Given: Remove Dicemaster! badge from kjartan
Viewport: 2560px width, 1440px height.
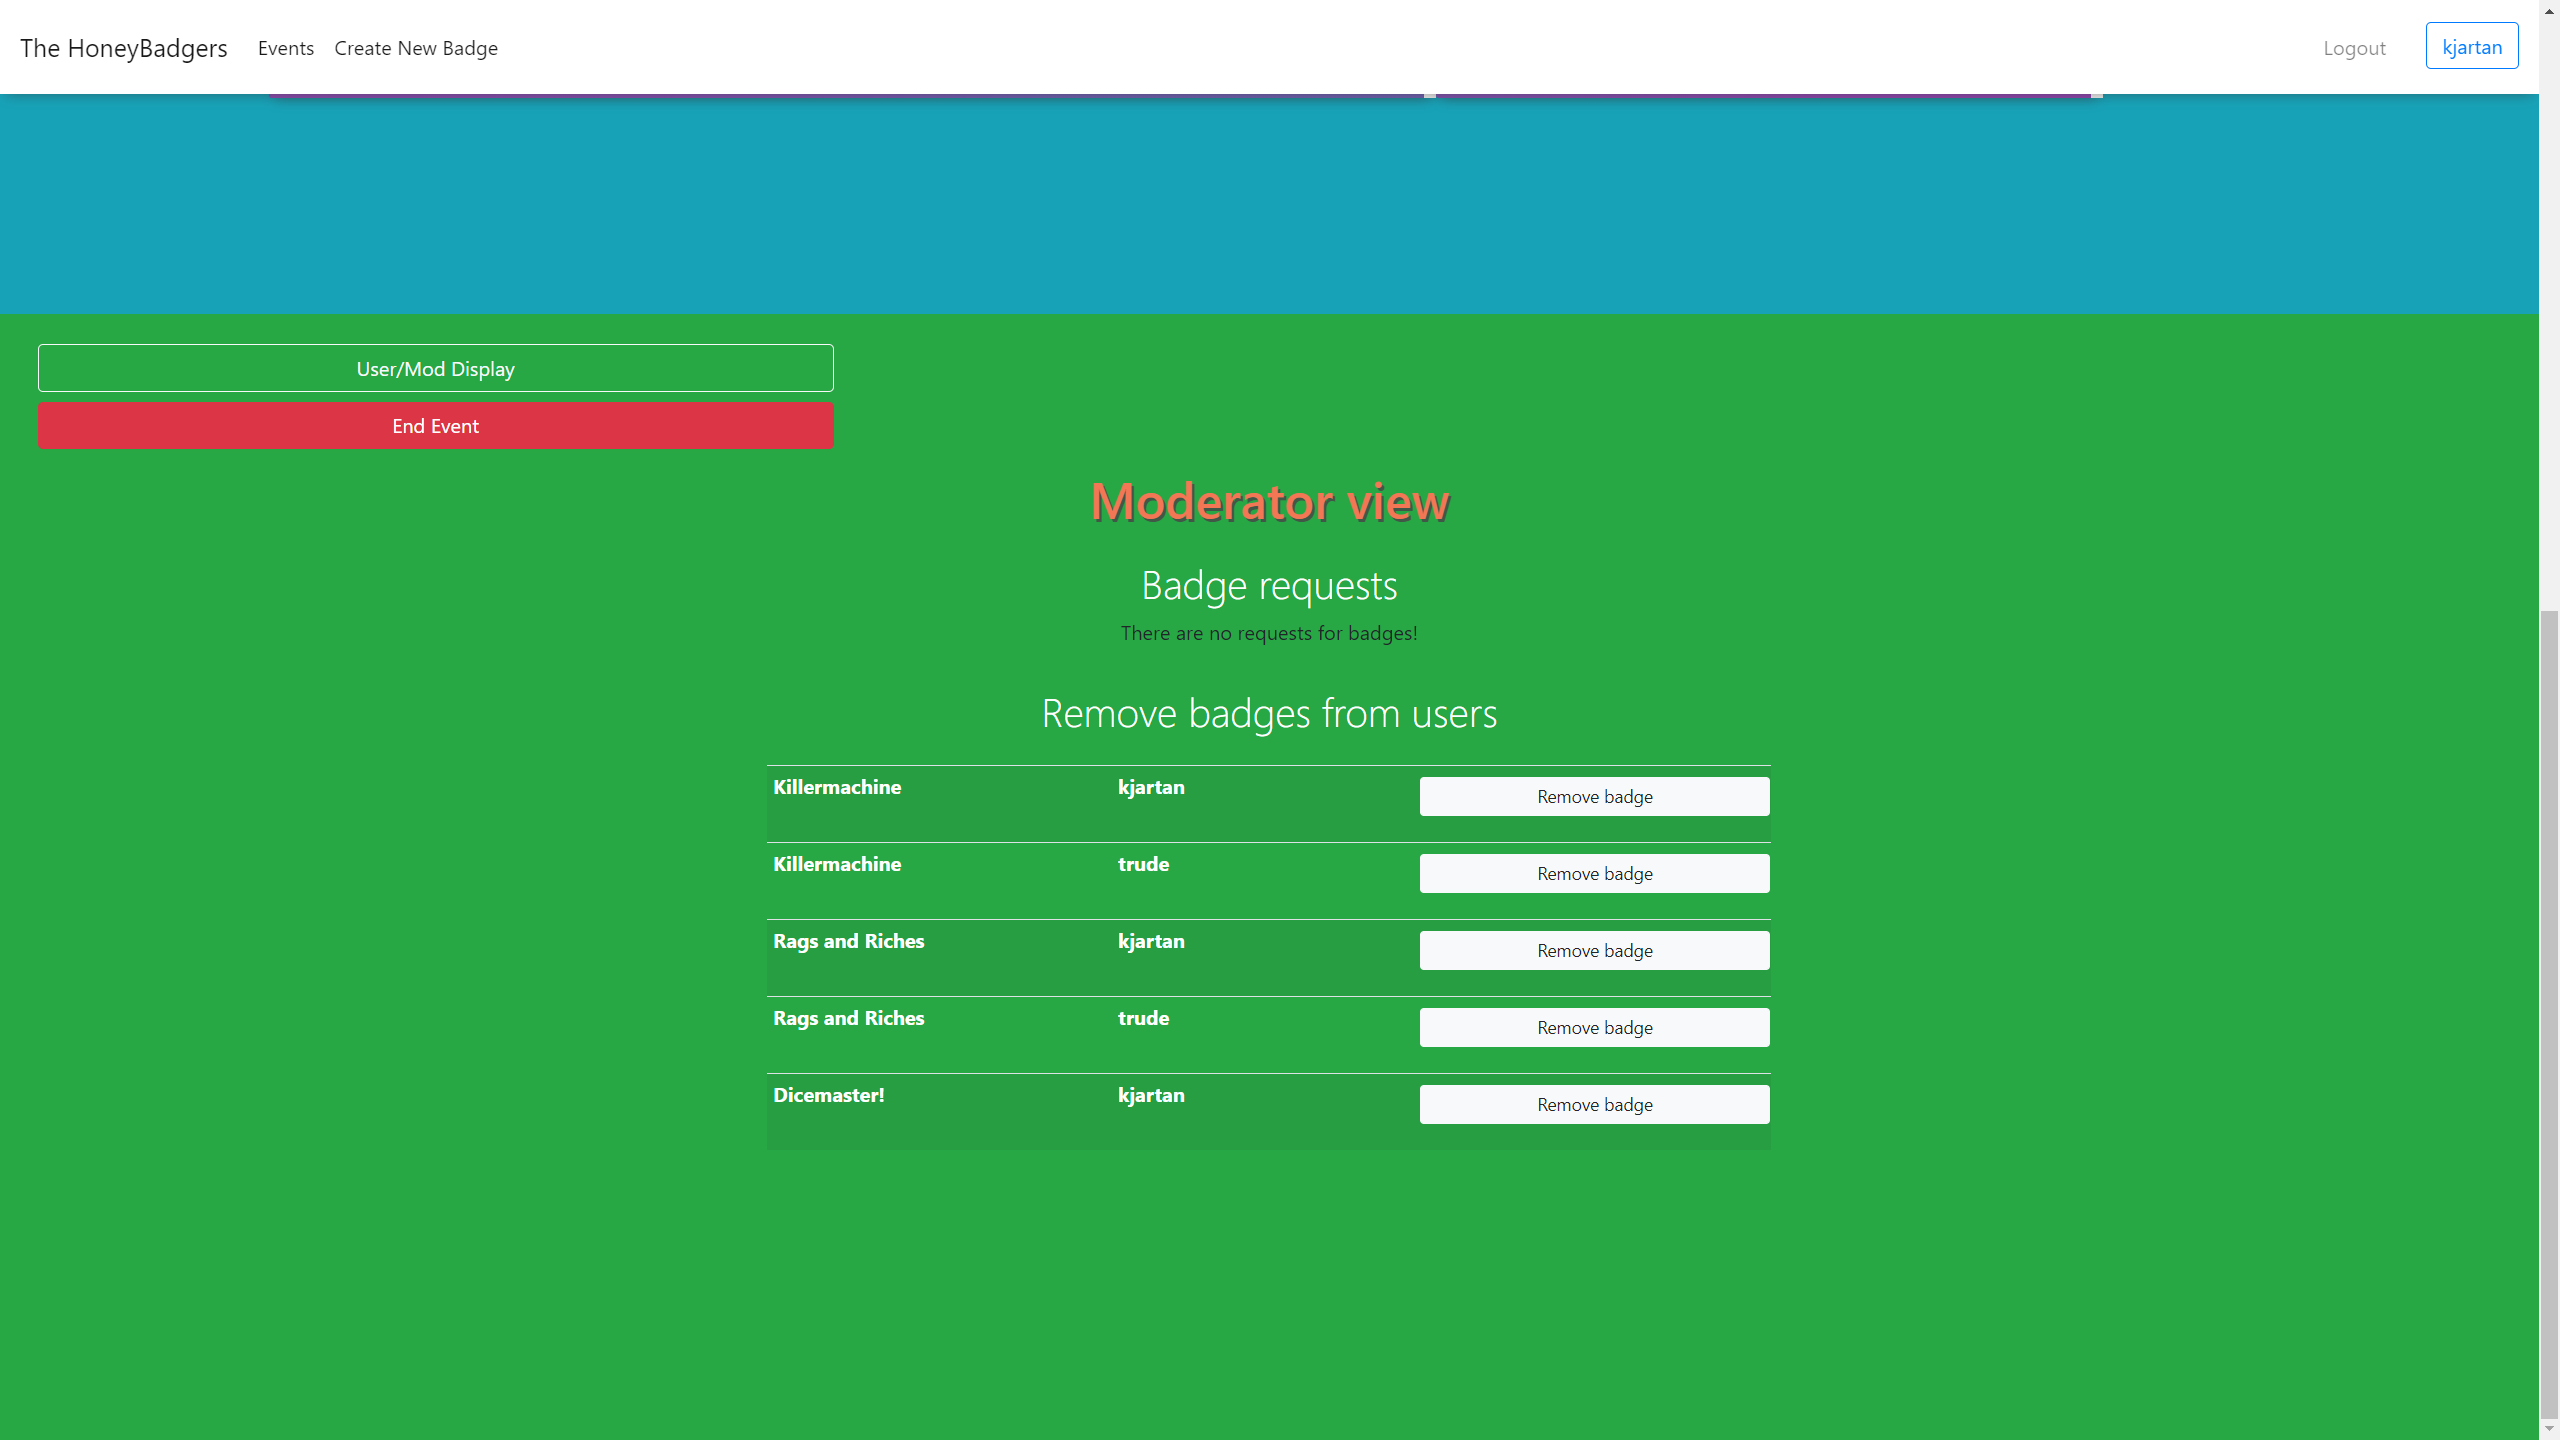Looking at the screenshot, I should [1594, 1104].
